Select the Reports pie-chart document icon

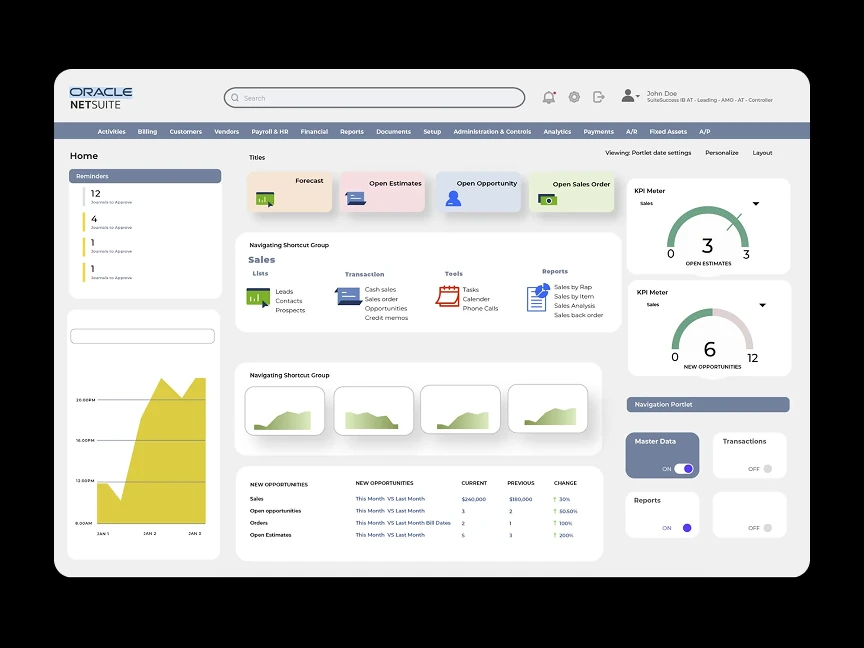(538, 297)
